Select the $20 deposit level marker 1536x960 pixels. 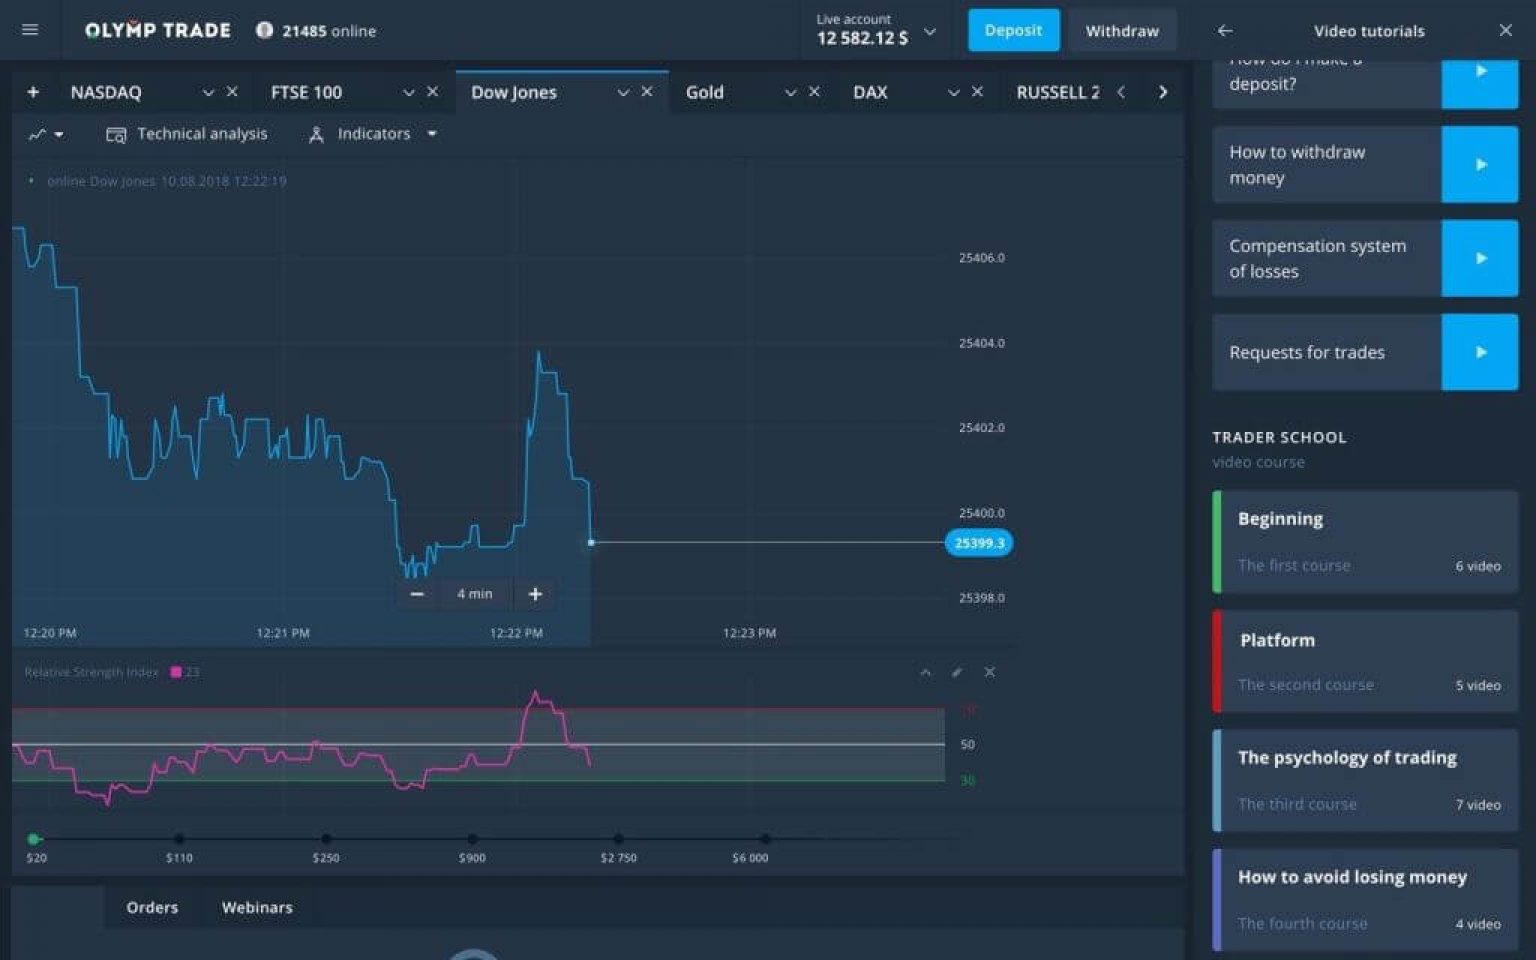click(34, 839)
